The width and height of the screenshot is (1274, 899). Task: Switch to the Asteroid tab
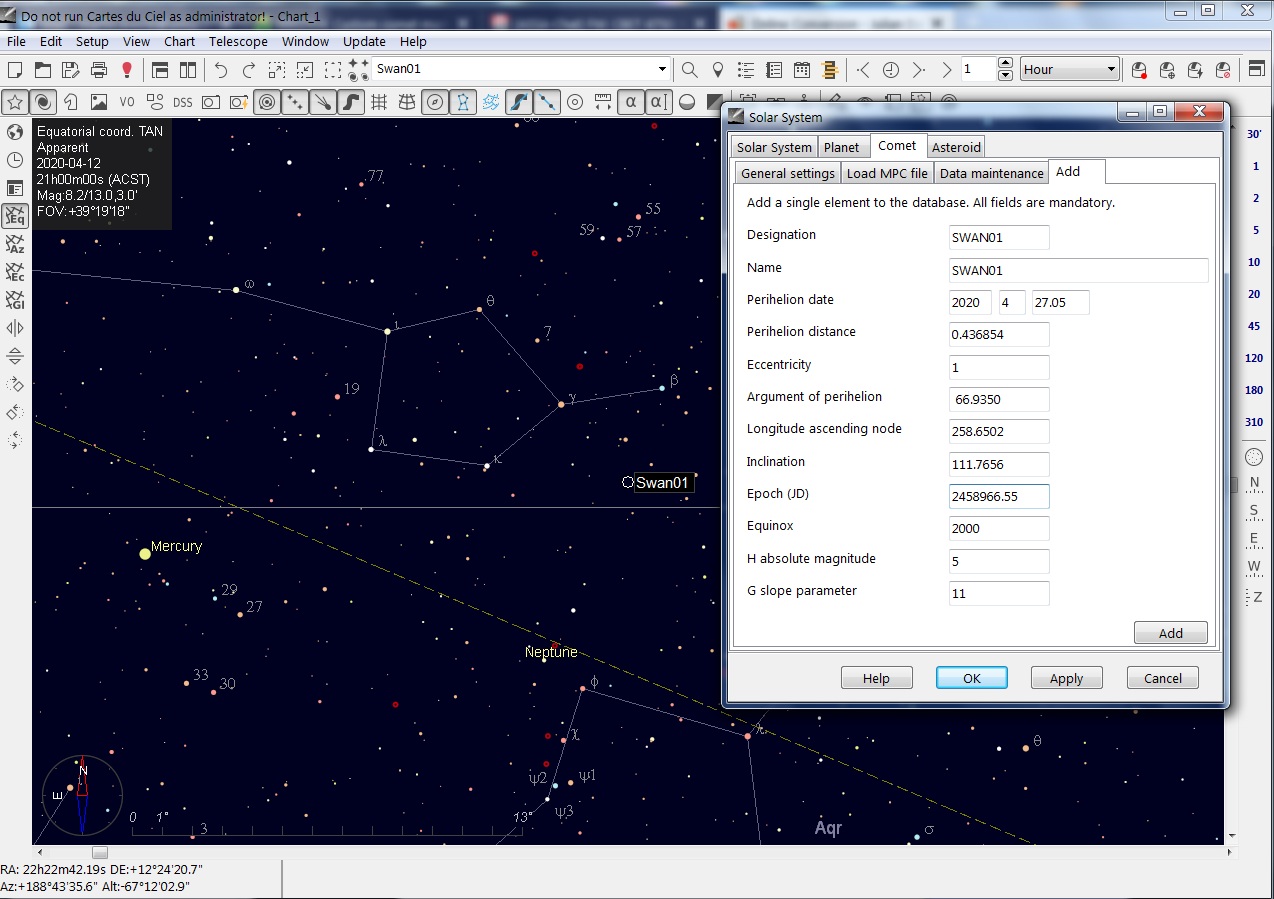956,147
